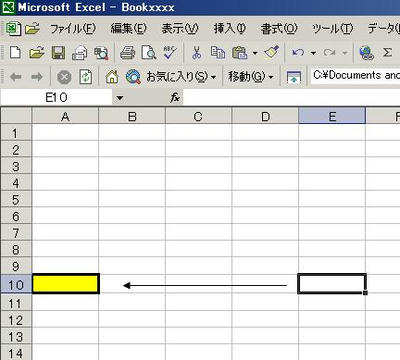Select cell C3 in the grid

198,166
